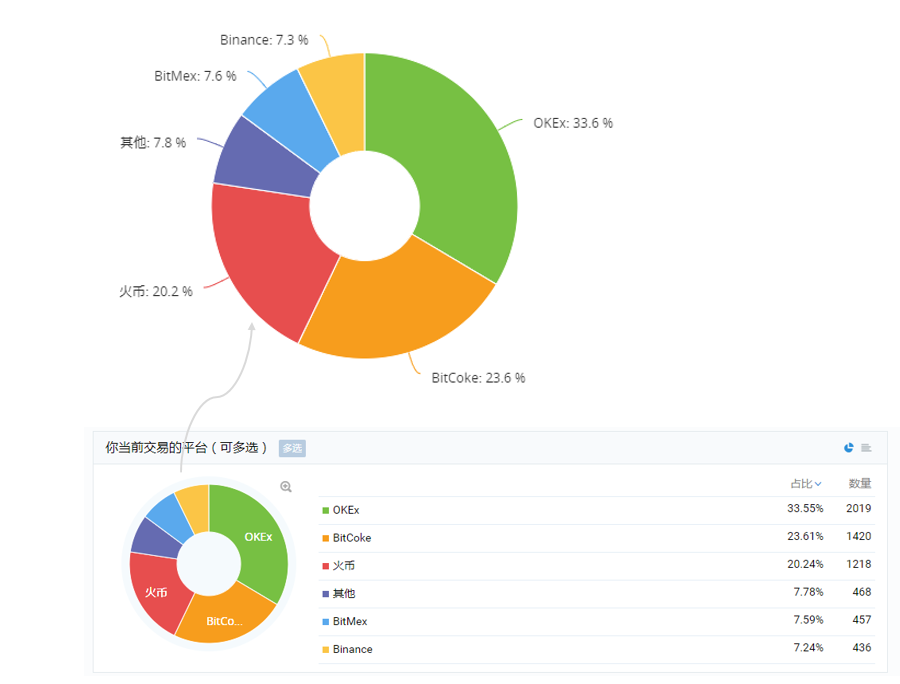The image size is (900, 684).
Task: Click the 7.78% percentage value
Action: tap(808, 592)
